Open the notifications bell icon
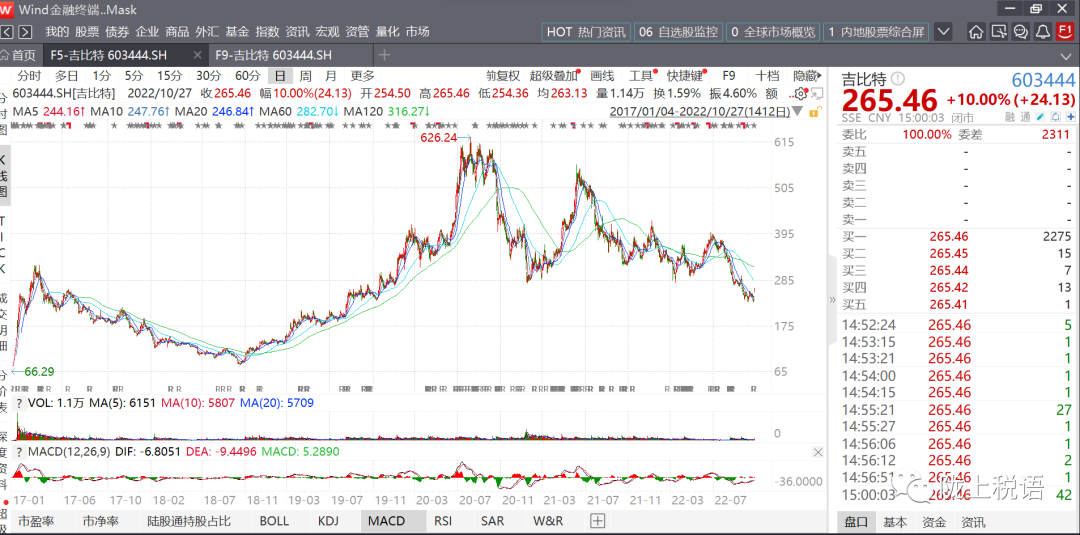Image resolution: width=1080 pixels, height=535 pixels. (x=1043, y=32)
